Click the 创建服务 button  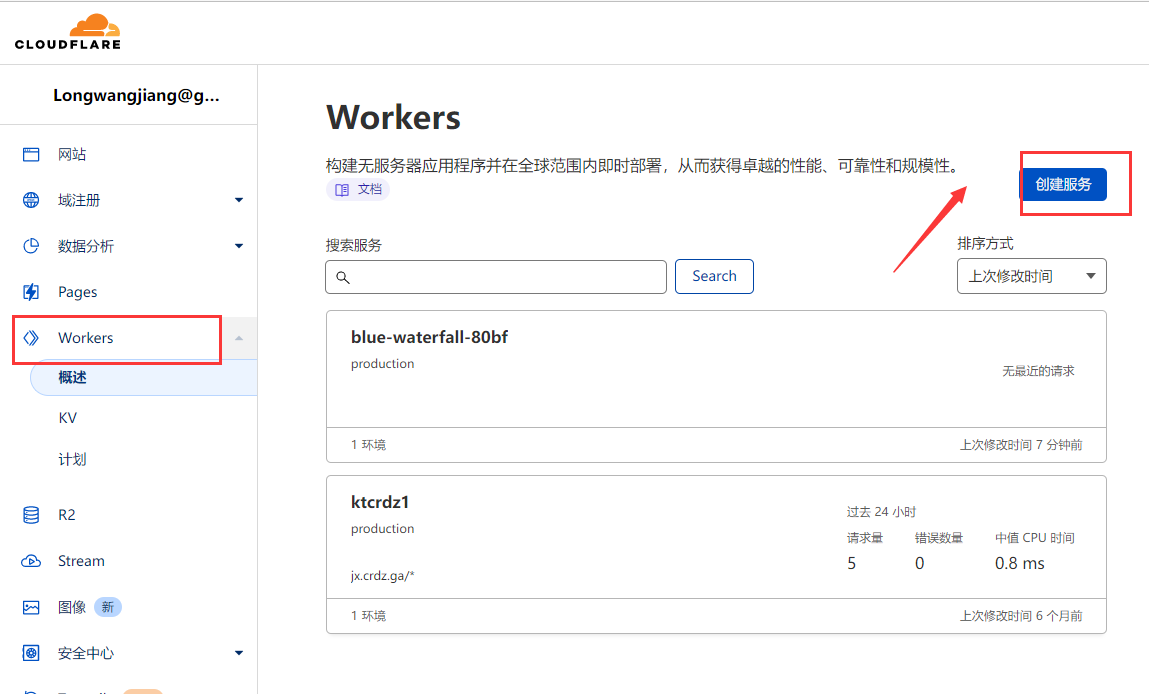point(1063,184)
